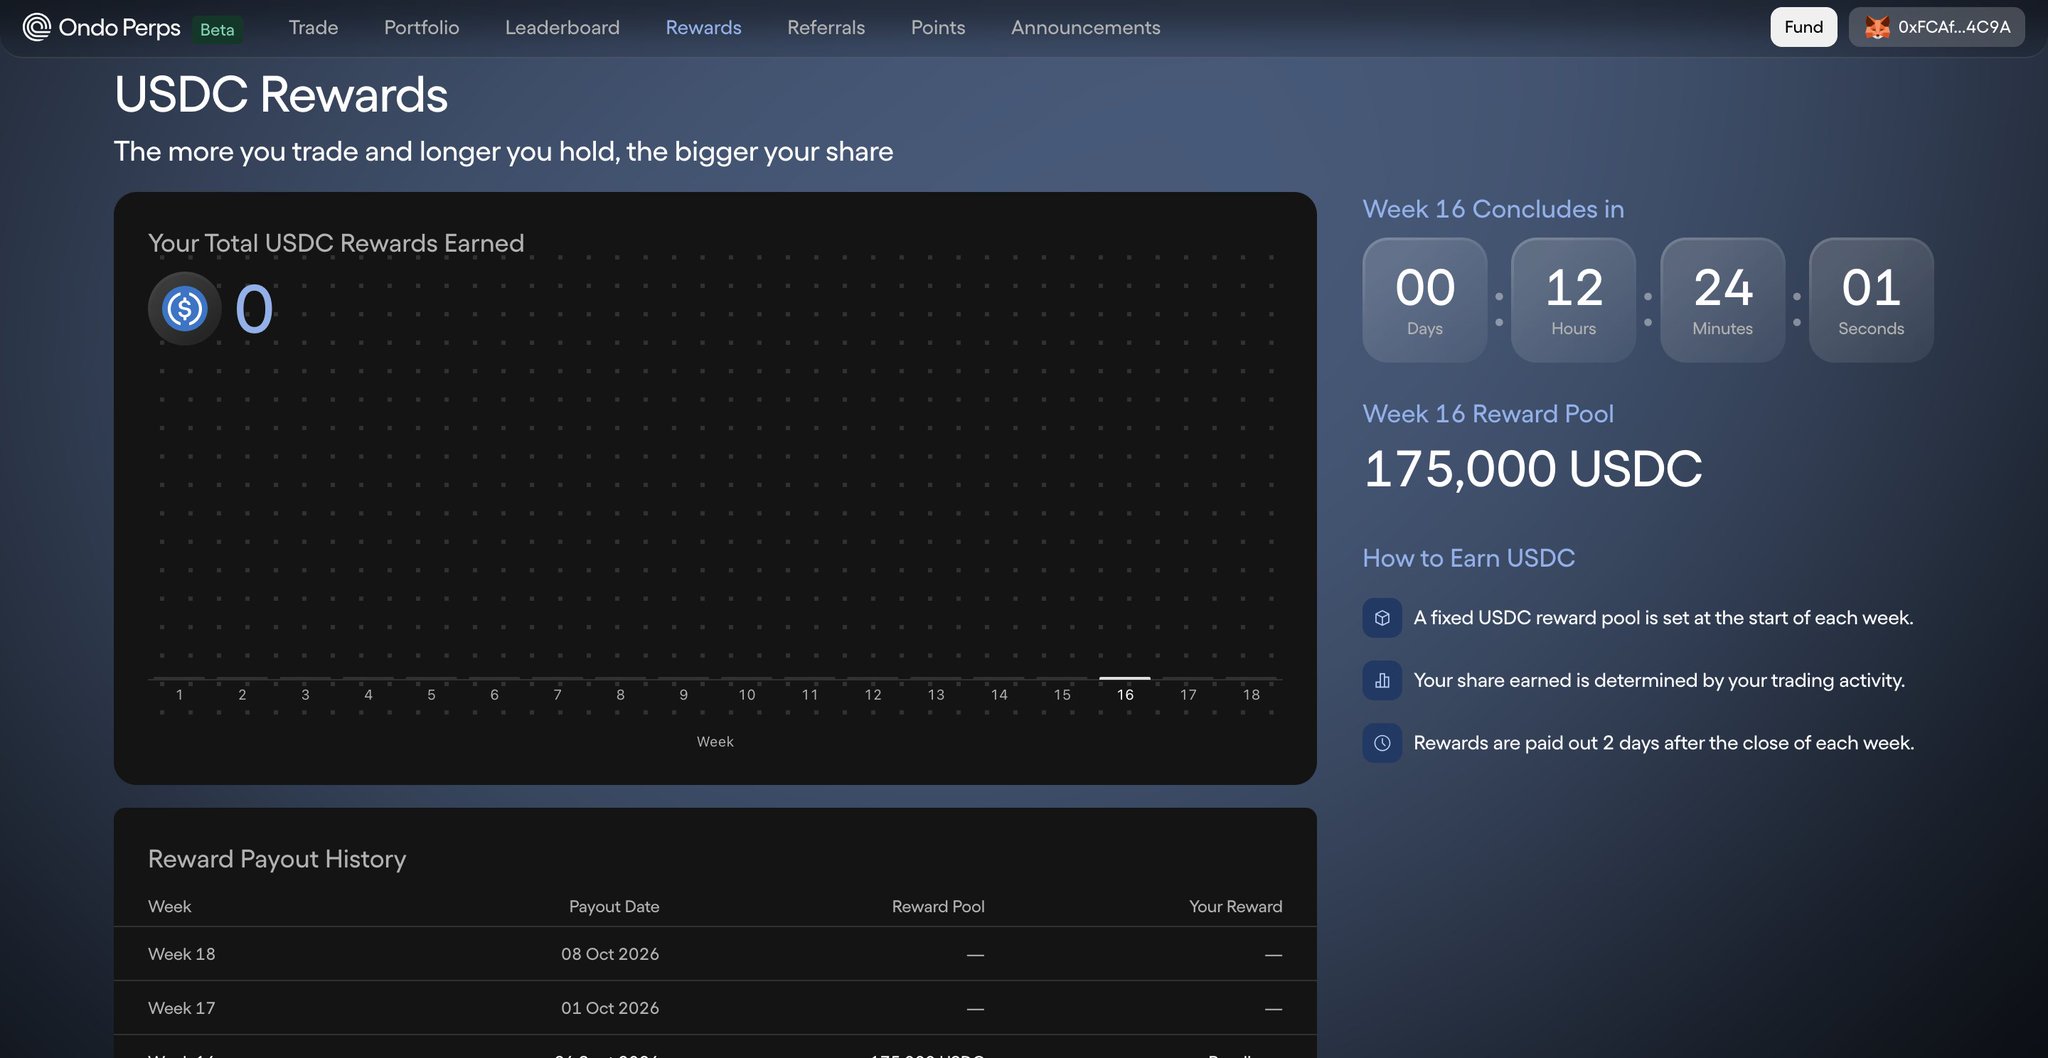Click the total rewards earned value 0
The width and height of the screenshot is (2048, 1058).
[254, 308]
